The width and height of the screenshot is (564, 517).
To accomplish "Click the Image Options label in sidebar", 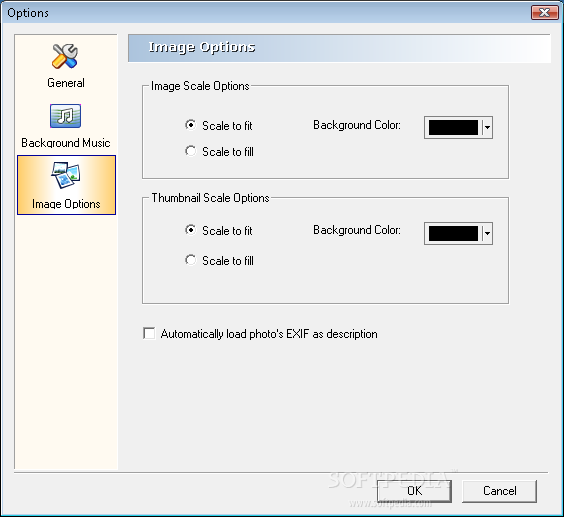I will tap(66, 204).
